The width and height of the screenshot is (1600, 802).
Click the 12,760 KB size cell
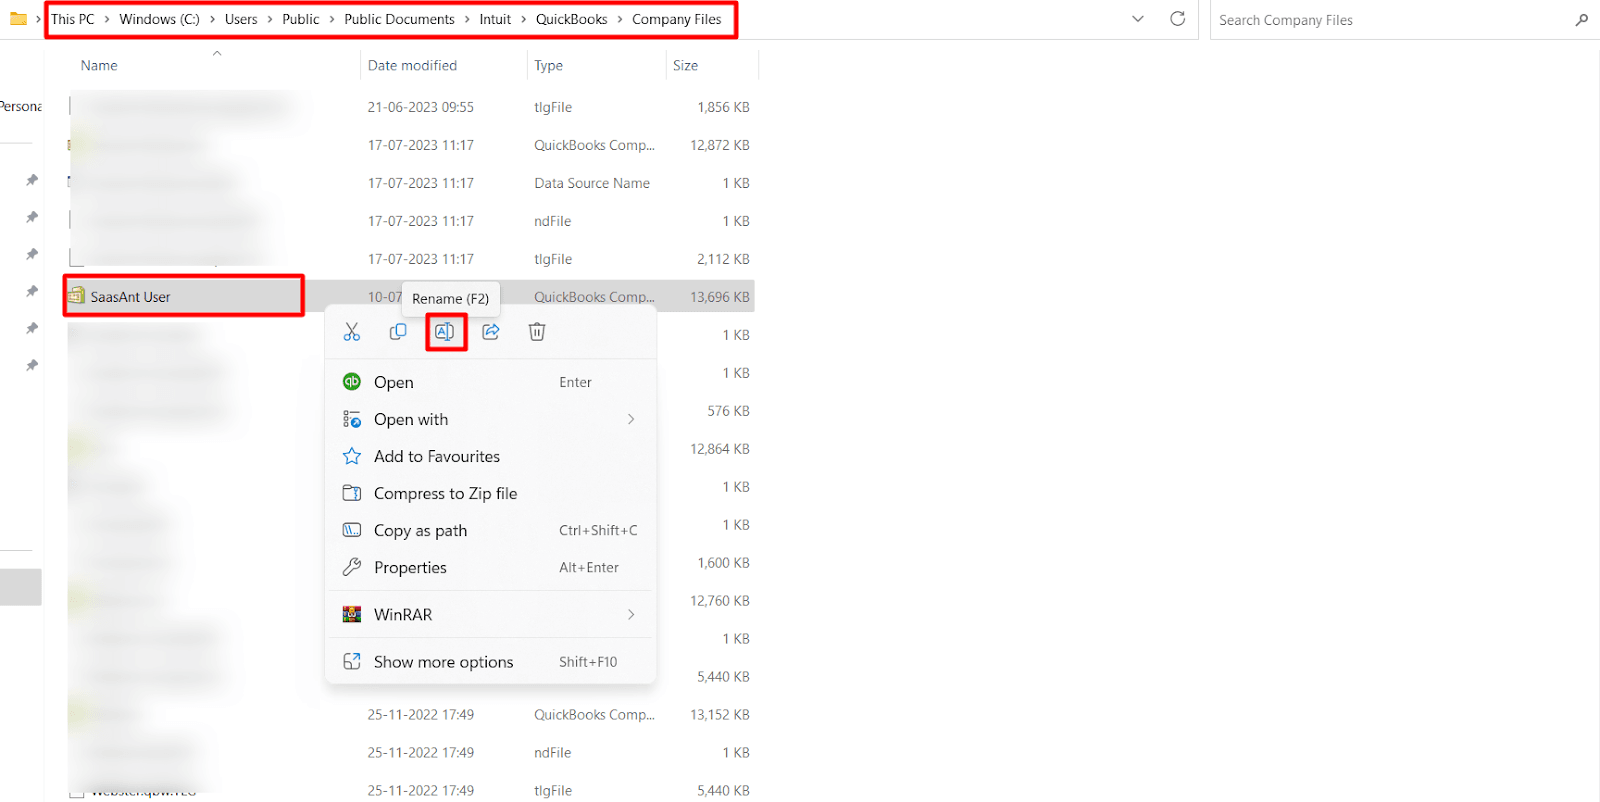(x=719, y=601)
